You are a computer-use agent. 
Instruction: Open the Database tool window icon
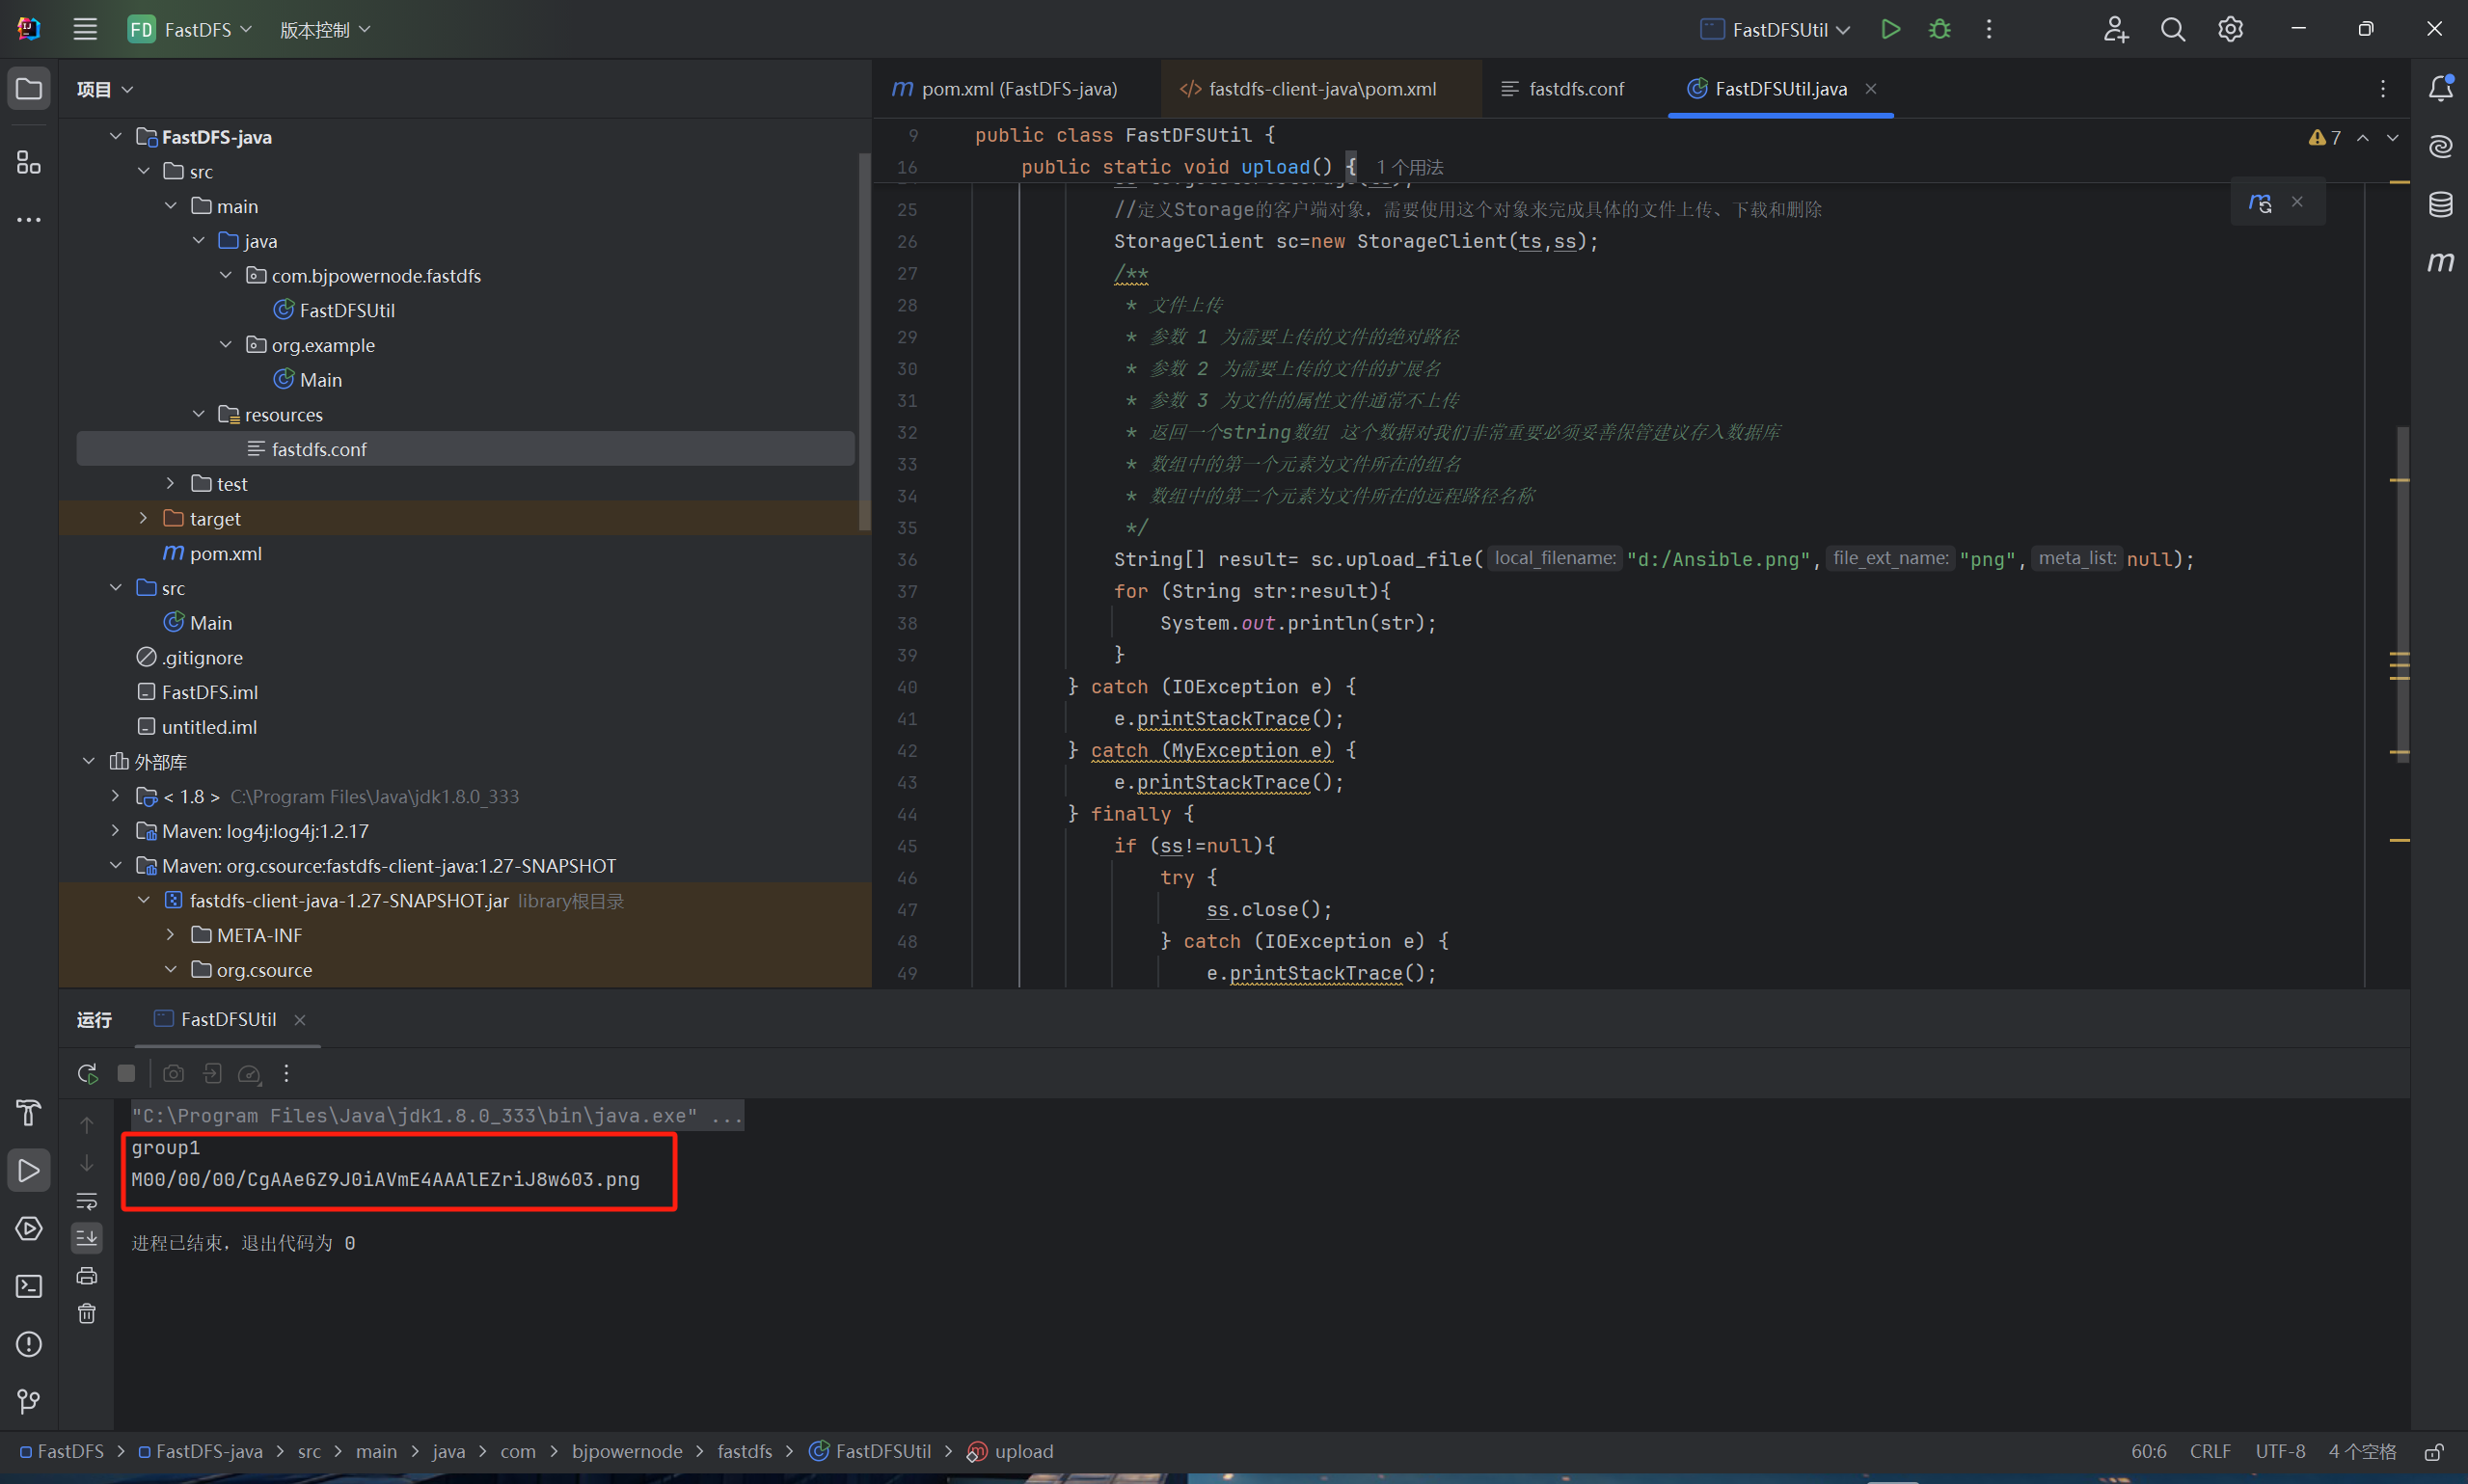(x=2440, y=204)
